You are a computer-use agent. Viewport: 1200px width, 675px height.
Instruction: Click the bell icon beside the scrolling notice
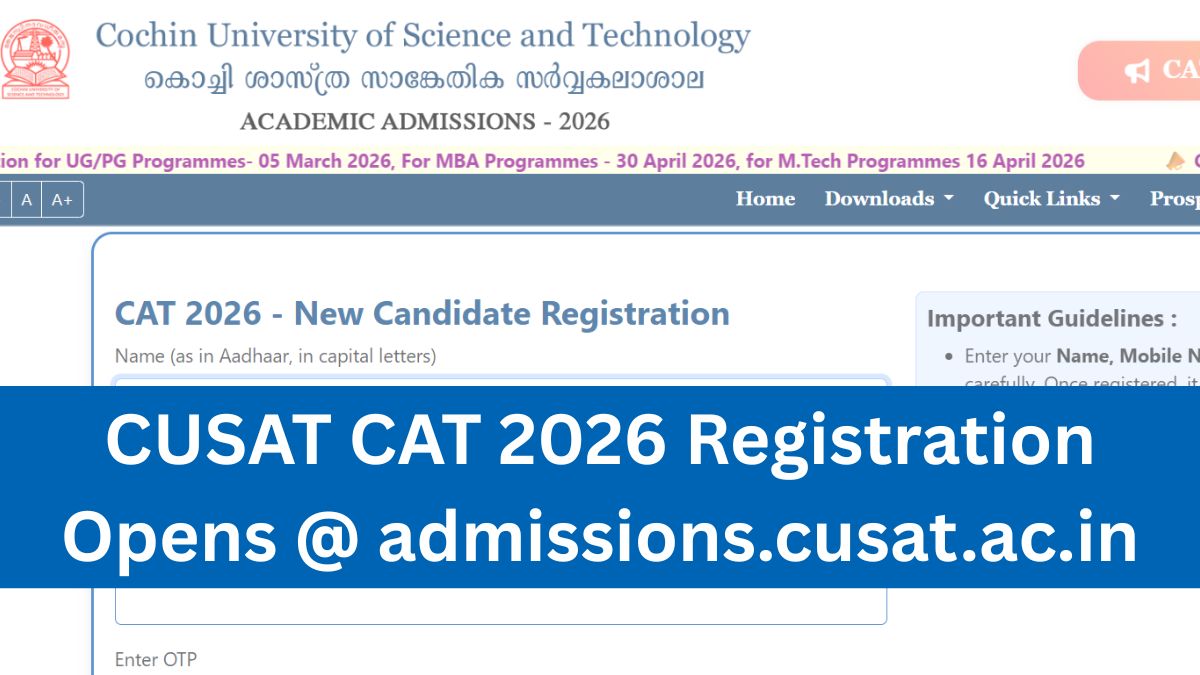1176,160
